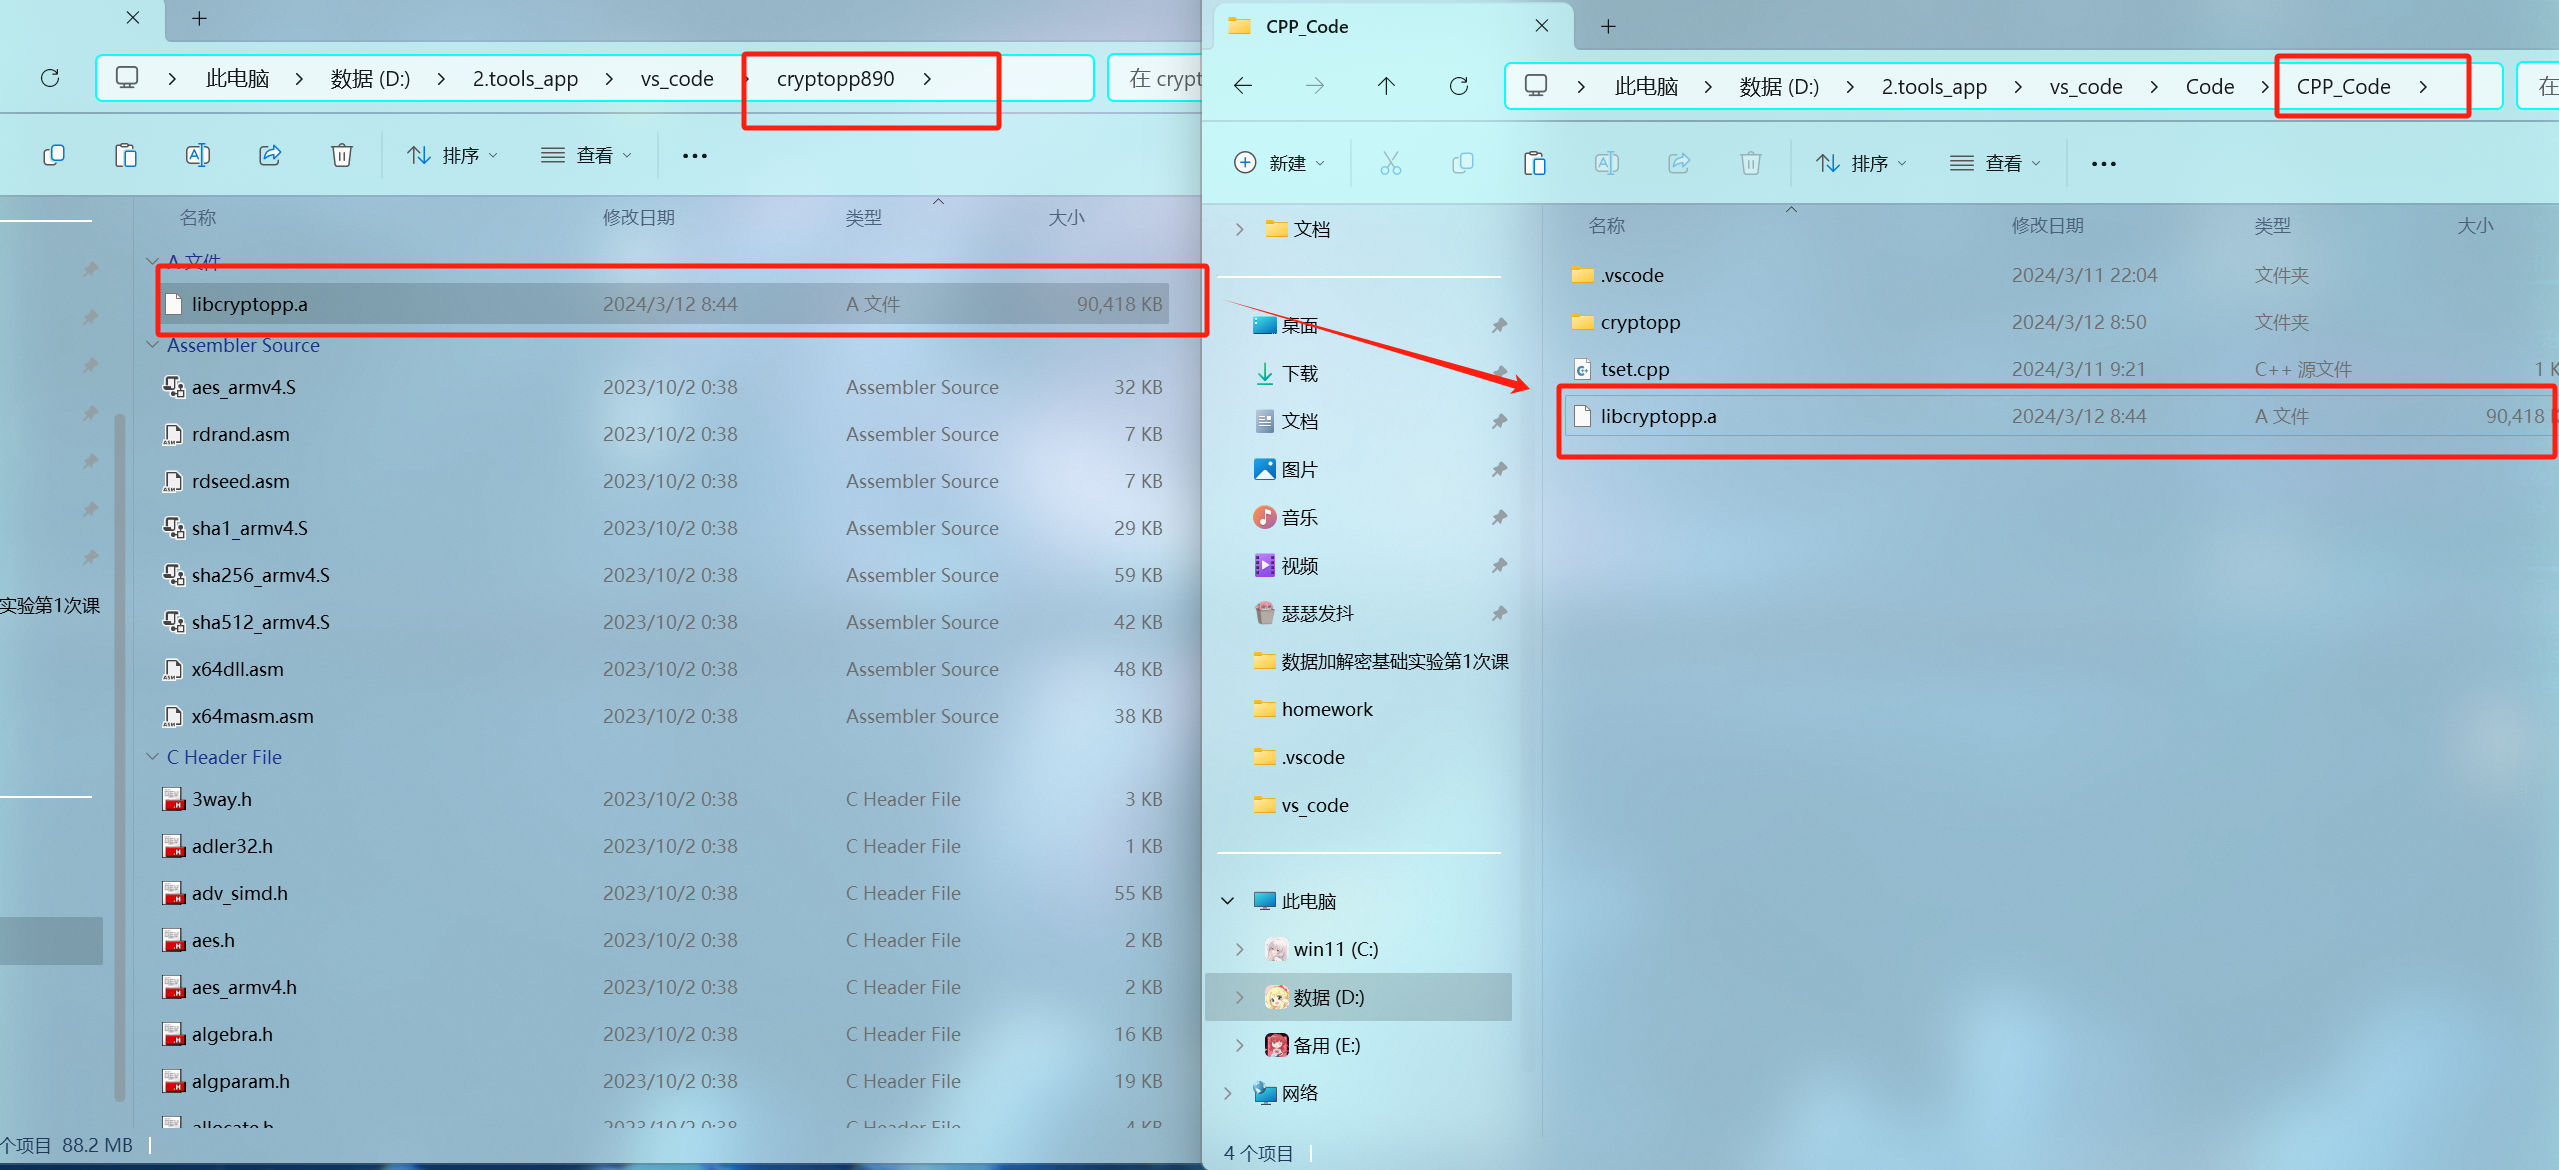
Task: Navigate back in the right Explorer window
Action: point(1243,86)
